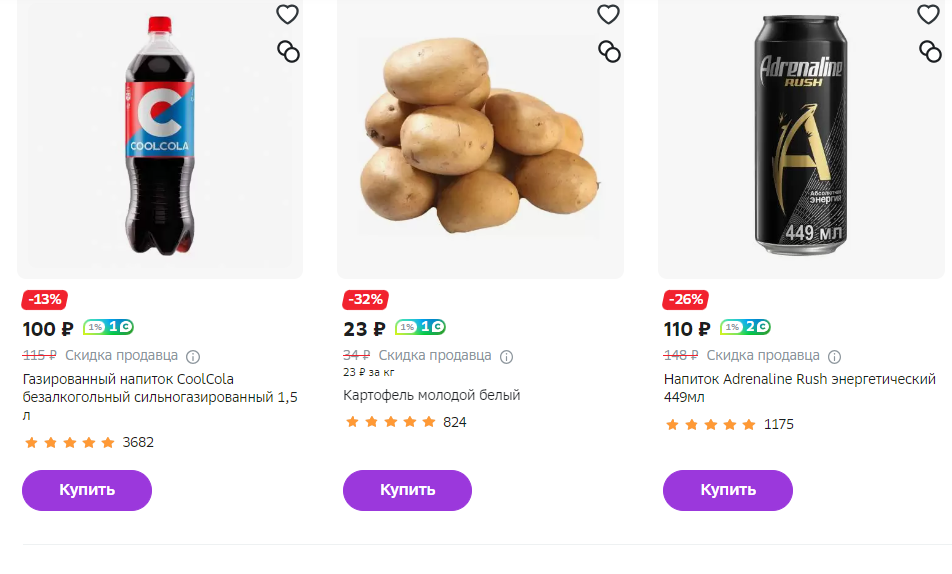Click bonus badge next to 100 ₽ price
The height and width of the screenshot is (574, 952).
coord(109,327)
